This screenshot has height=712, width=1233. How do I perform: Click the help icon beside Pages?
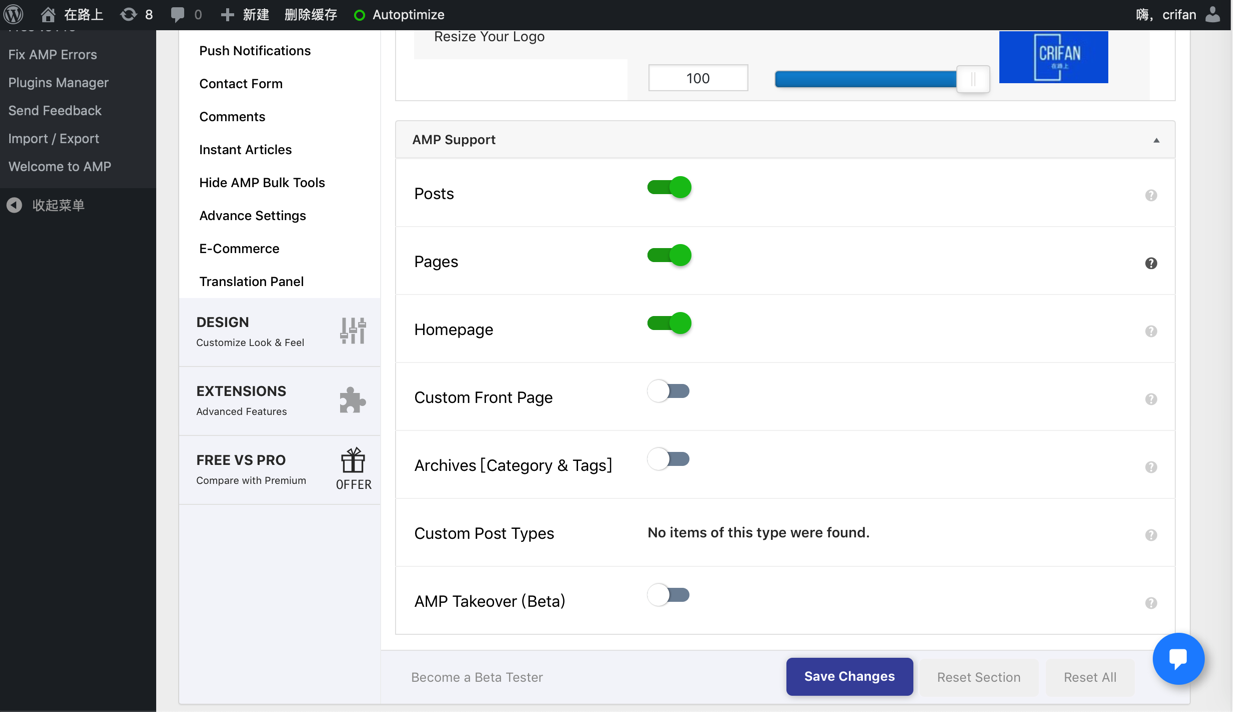1151,263
